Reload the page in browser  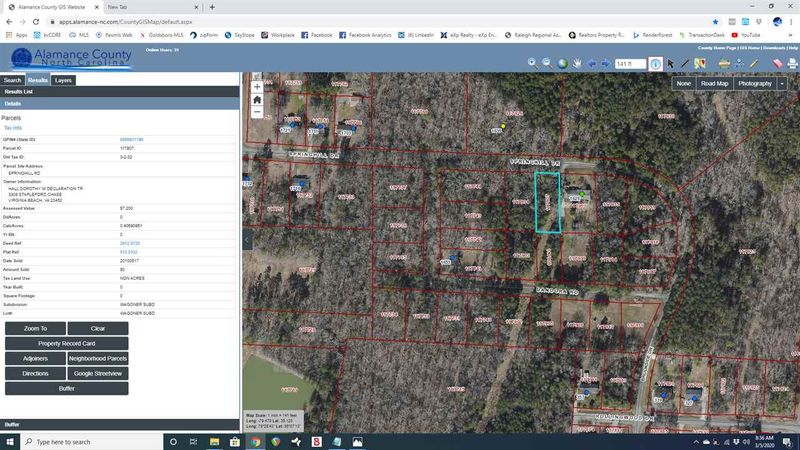[36, 22]
